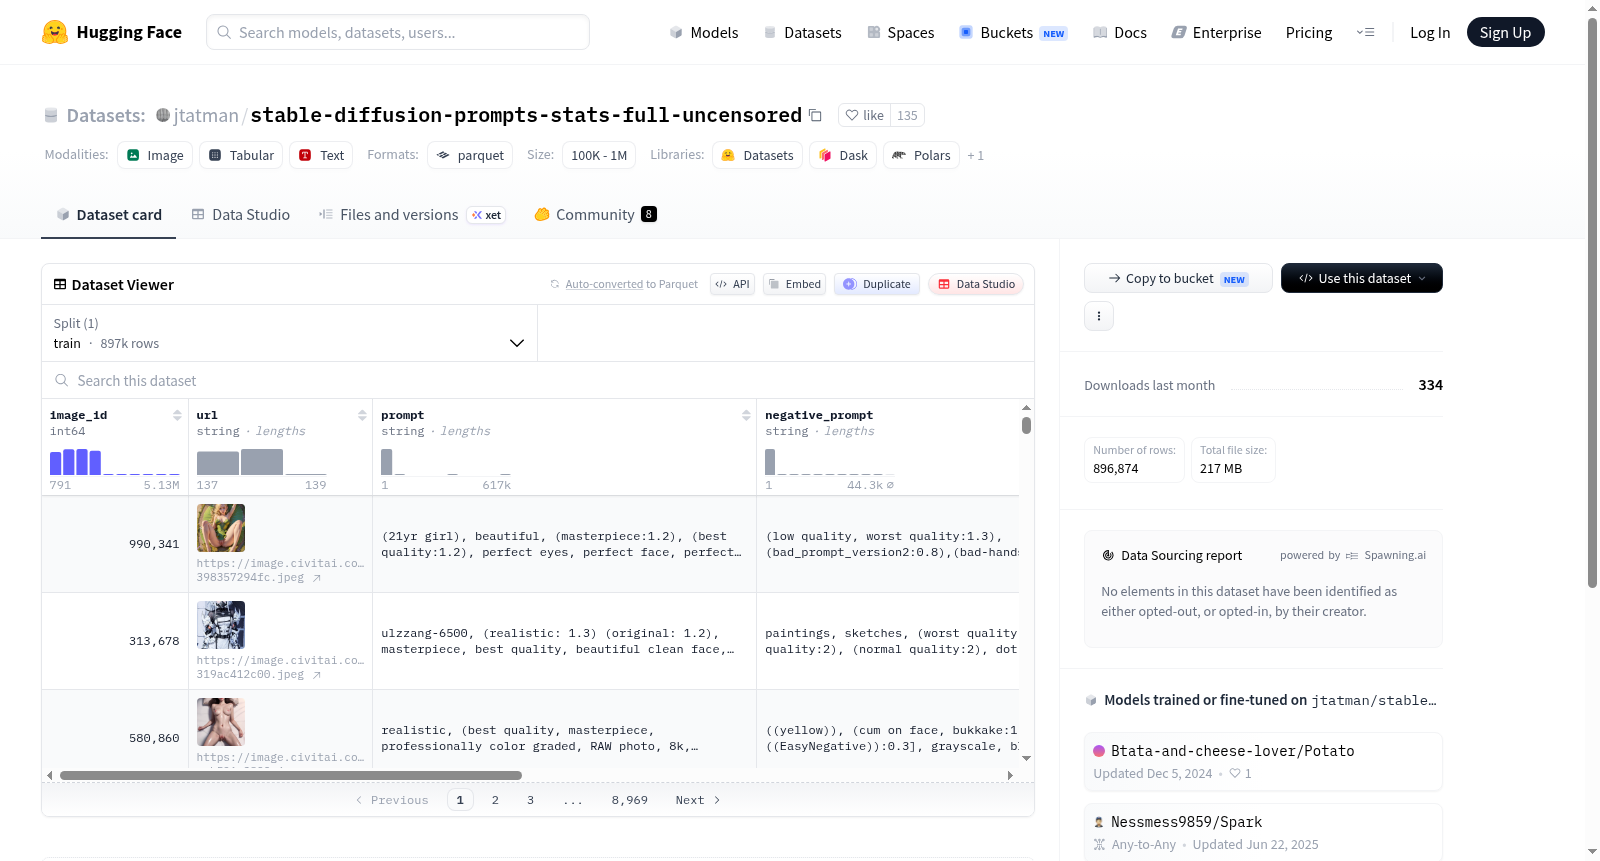Focus the Search this dataset field
This screenshot has height=861, width=1600.
click(538, 380)
